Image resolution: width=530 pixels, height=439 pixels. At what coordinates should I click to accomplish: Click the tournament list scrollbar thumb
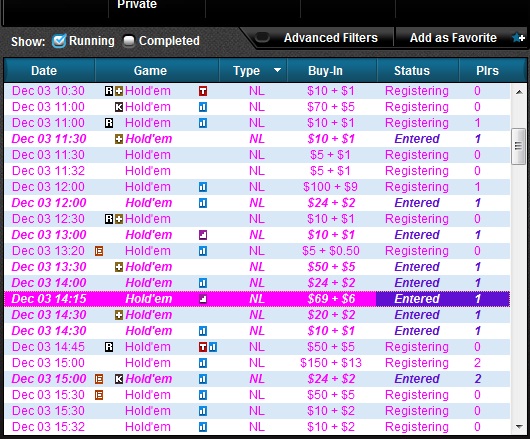[x=518, y=146]
